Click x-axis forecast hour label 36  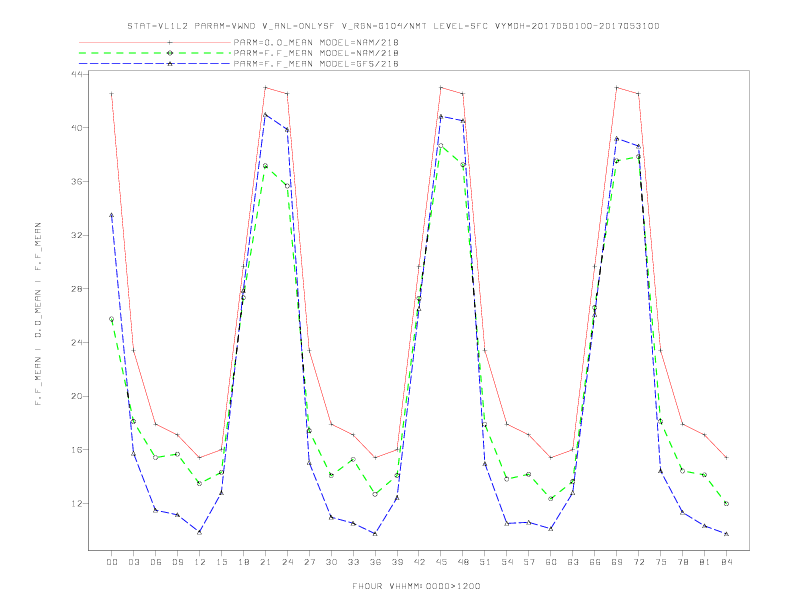coord(375,562)
